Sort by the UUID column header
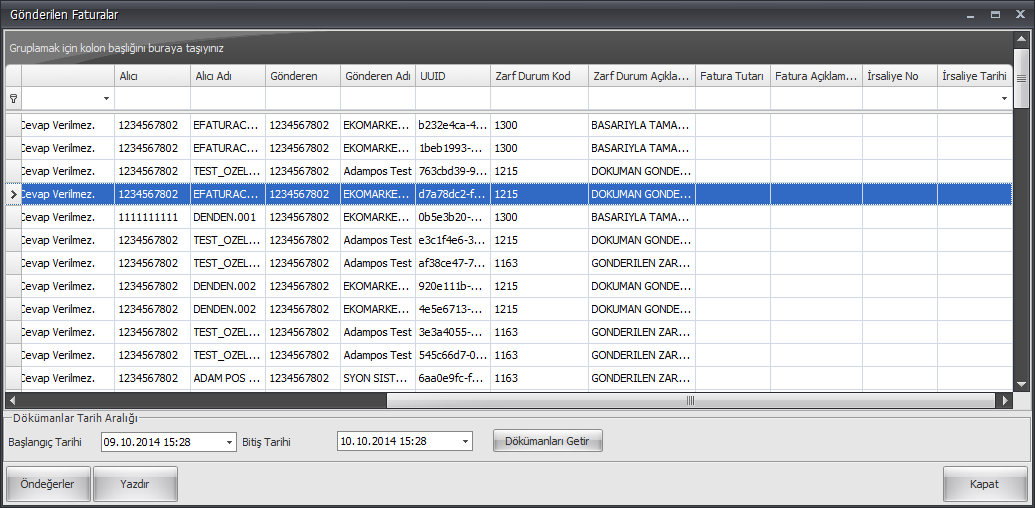This screenshot has height=508, width=1035. [453, 76]
